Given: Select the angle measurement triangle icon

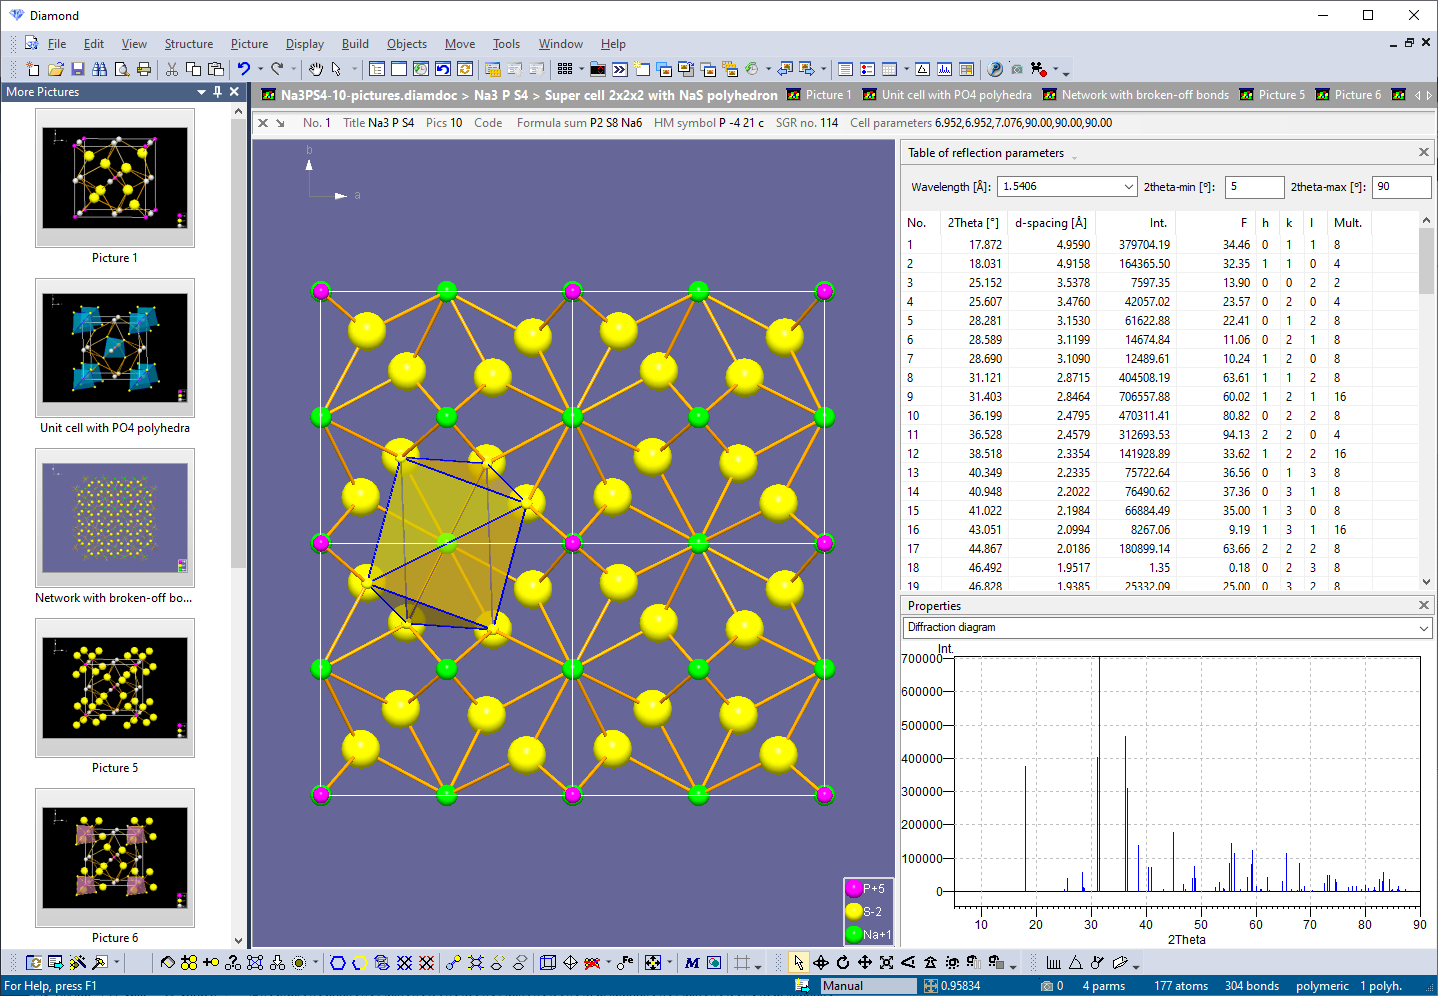Looking at the screenshot, I should pos(1077,963).
